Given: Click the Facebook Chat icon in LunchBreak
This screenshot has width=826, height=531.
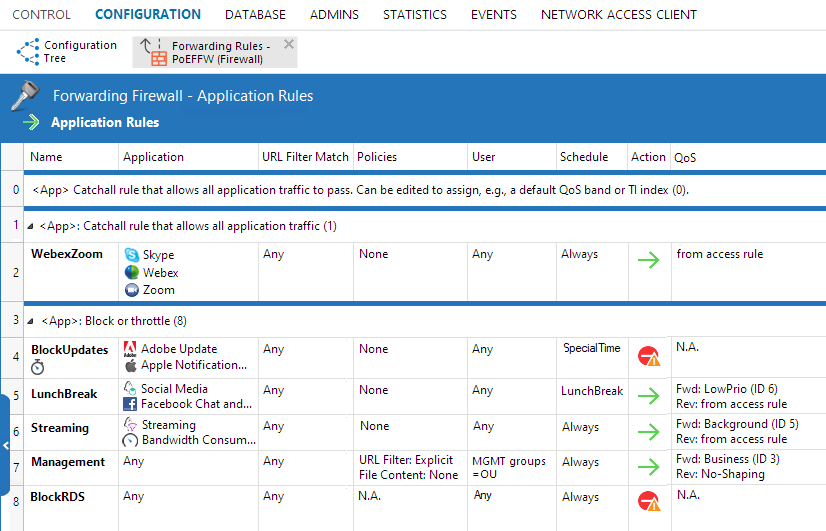Looking at the screenshot, I should click(130, 405).
